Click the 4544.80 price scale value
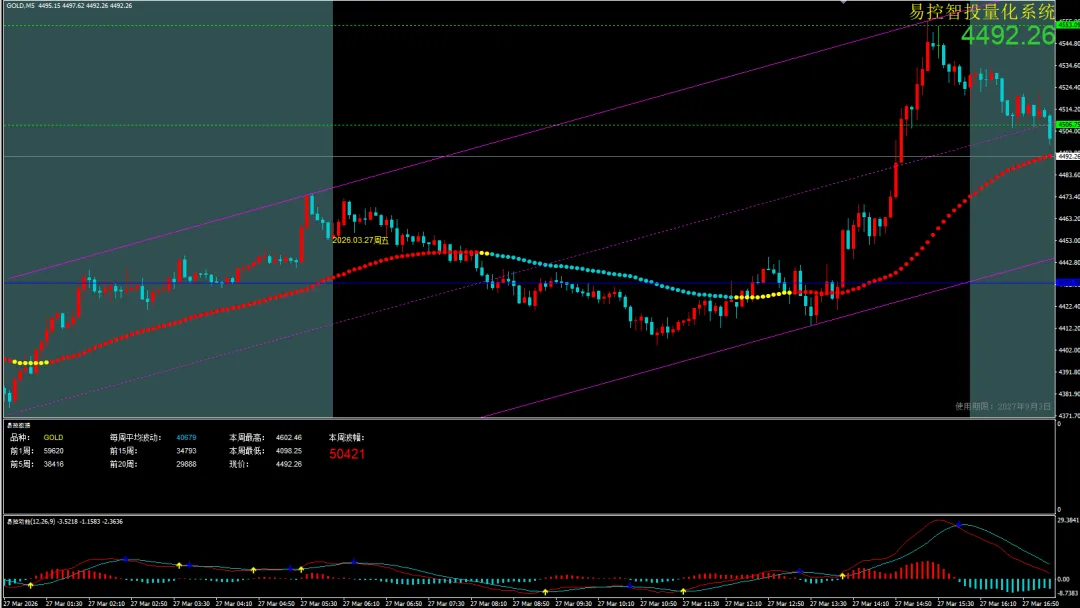The width and height of the screenshot is (1080, 608). 1068,43
